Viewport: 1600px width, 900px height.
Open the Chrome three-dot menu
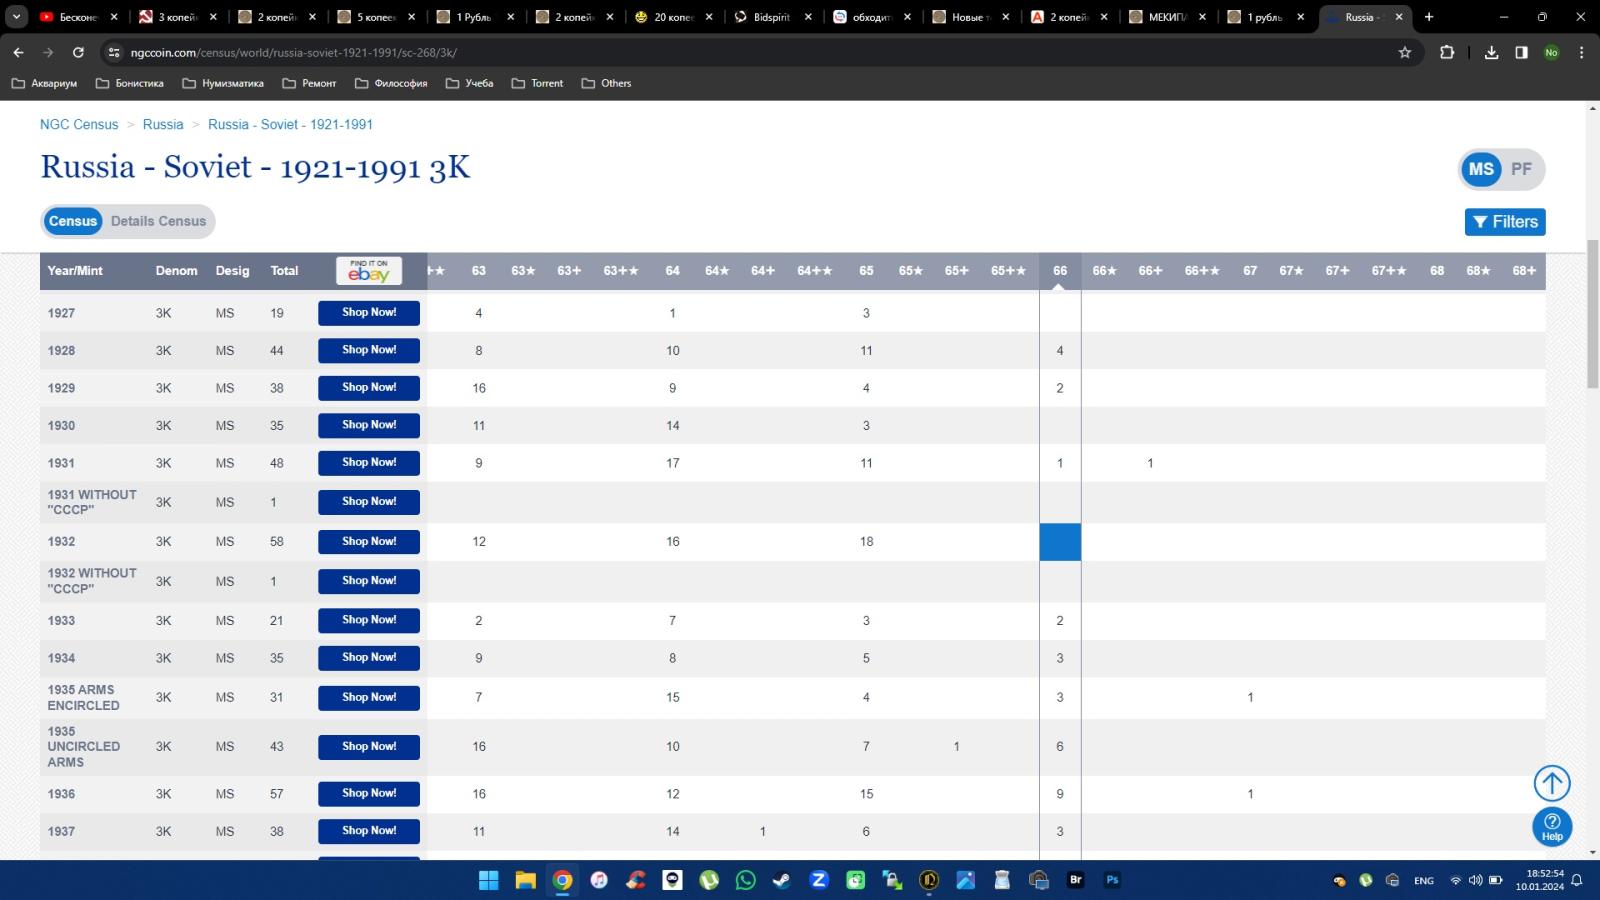click(1581, 52)
